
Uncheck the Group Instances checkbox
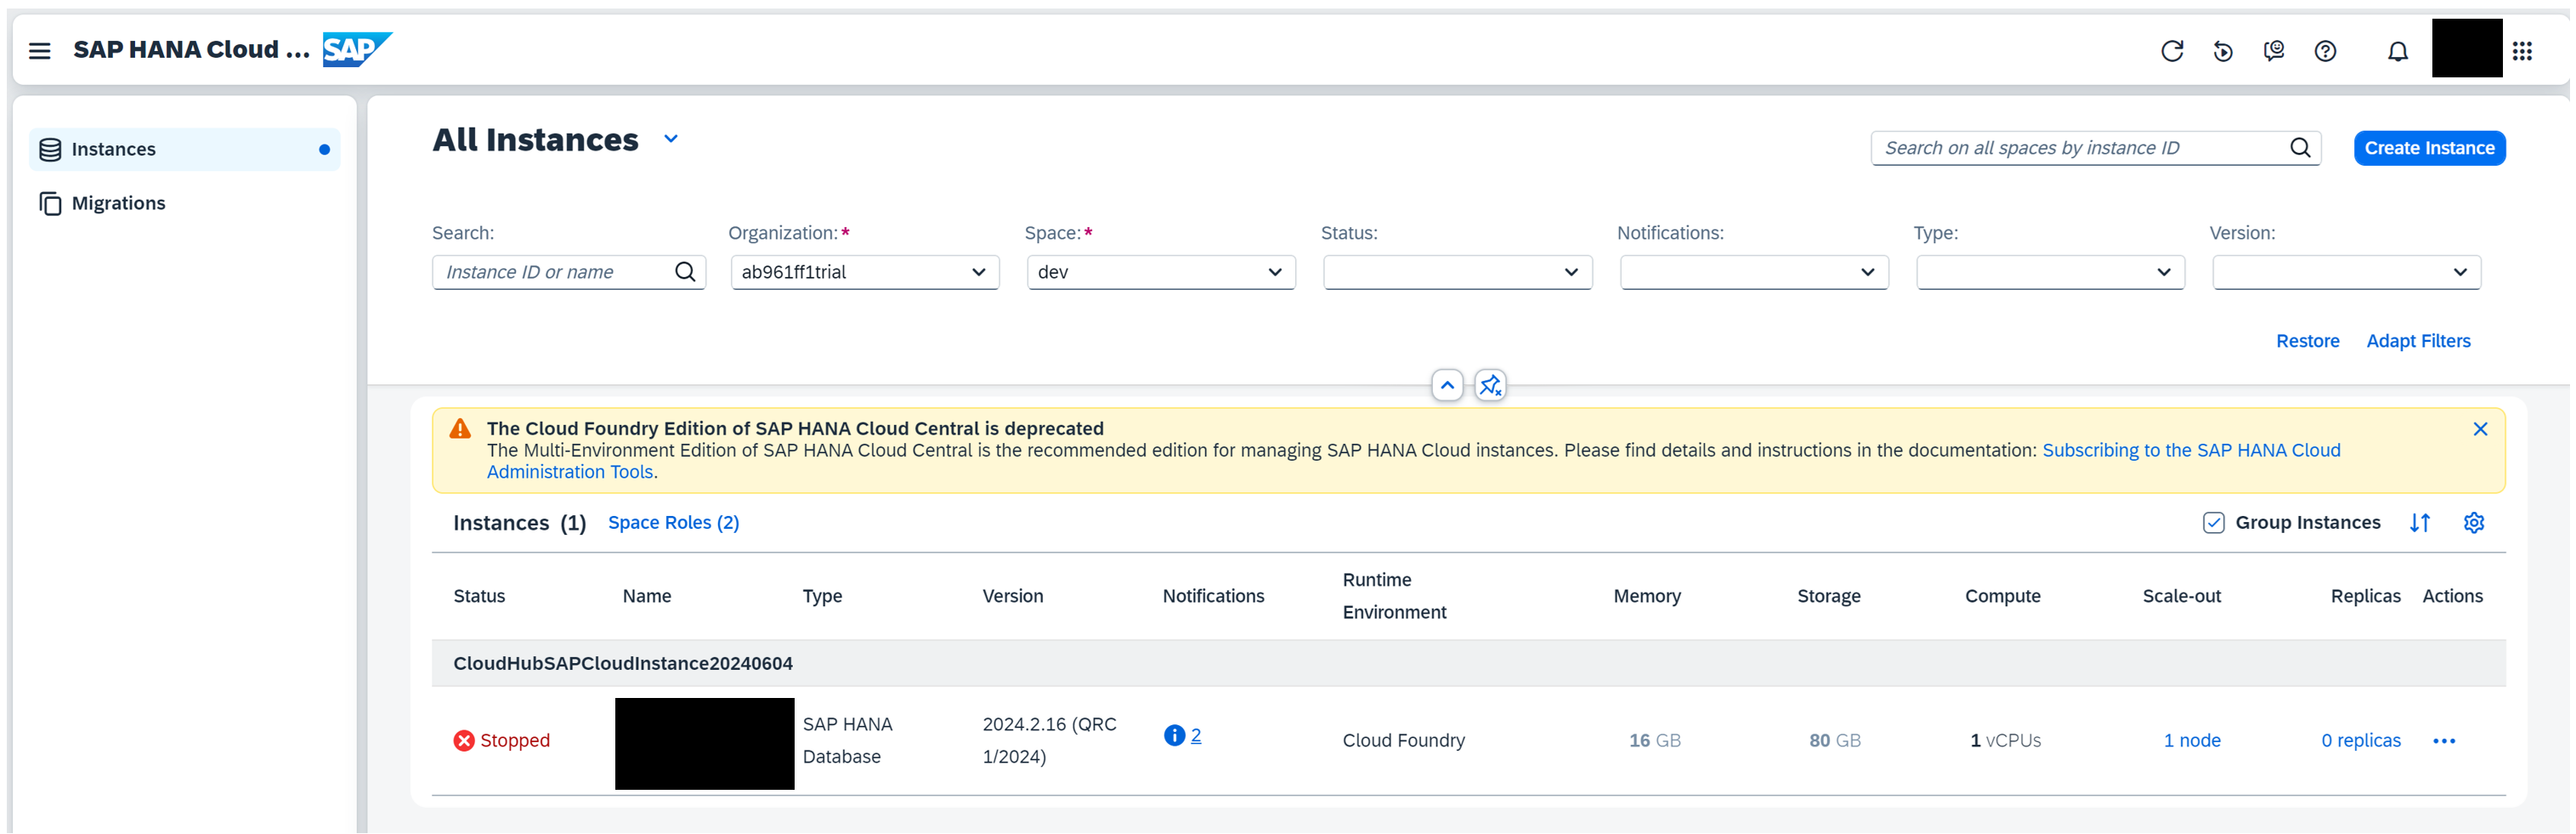click(x=2213, y=523)
